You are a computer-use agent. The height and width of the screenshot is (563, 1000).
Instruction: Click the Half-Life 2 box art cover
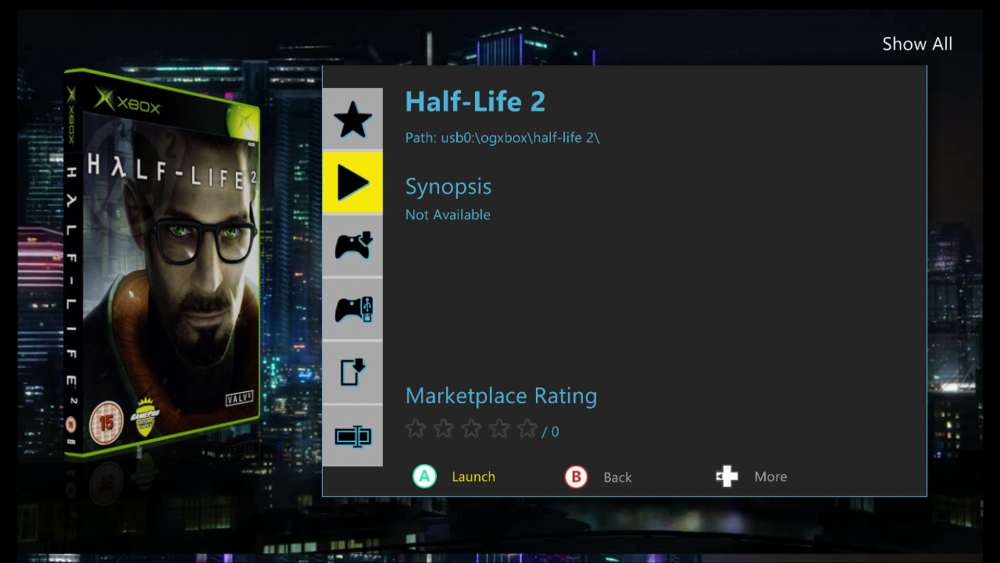click(x=161, y=263)
